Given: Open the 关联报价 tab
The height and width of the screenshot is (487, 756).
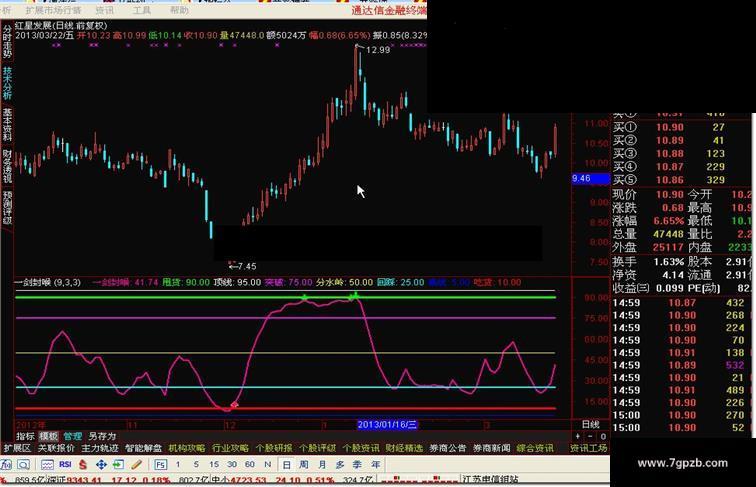Looking at the screenshot, I should click(56, 448).
